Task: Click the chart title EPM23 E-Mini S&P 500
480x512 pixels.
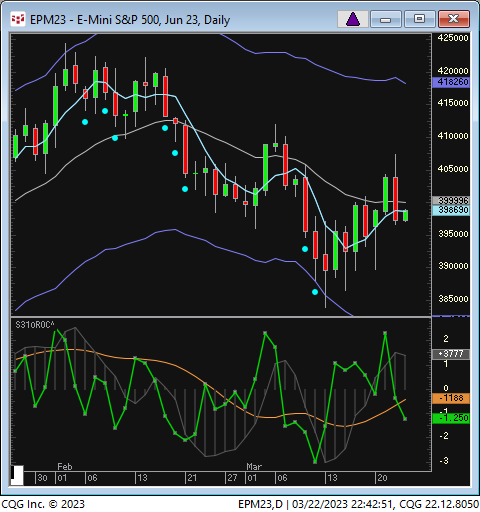Action: pos(130,20)
